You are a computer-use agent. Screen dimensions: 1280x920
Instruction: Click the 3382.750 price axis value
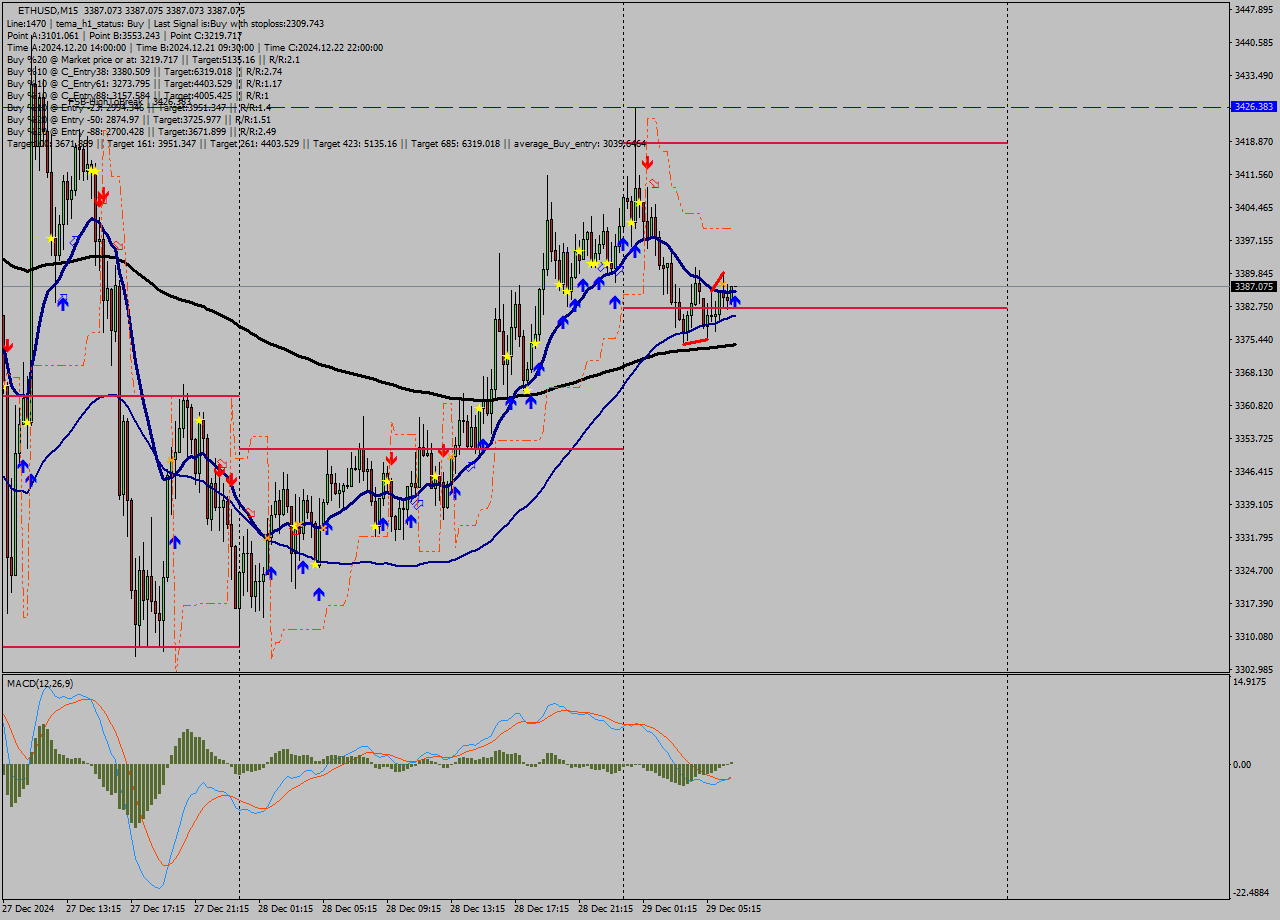click(x=1255, y=306)
